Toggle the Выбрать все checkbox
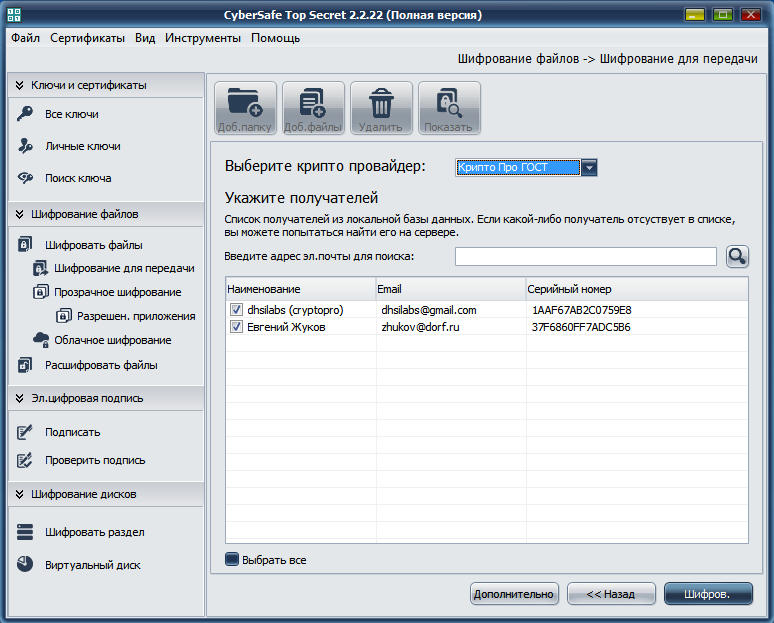 [x=232, y=559]
